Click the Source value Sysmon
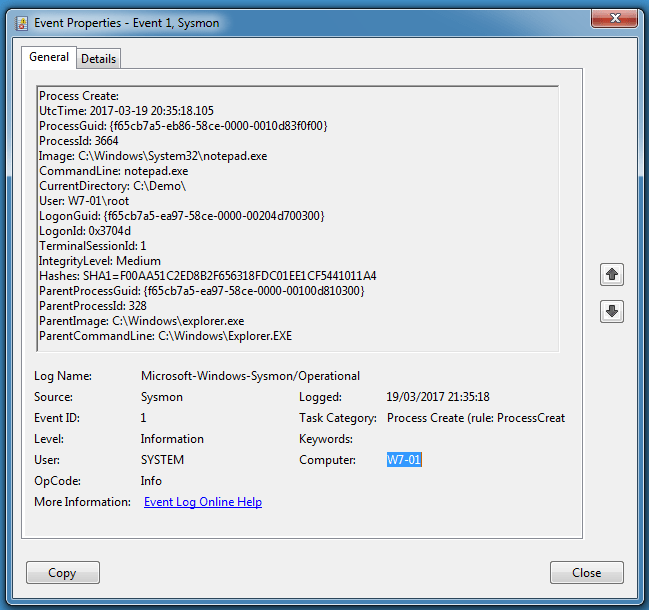The image size is (649, 610). coord(161,397)
